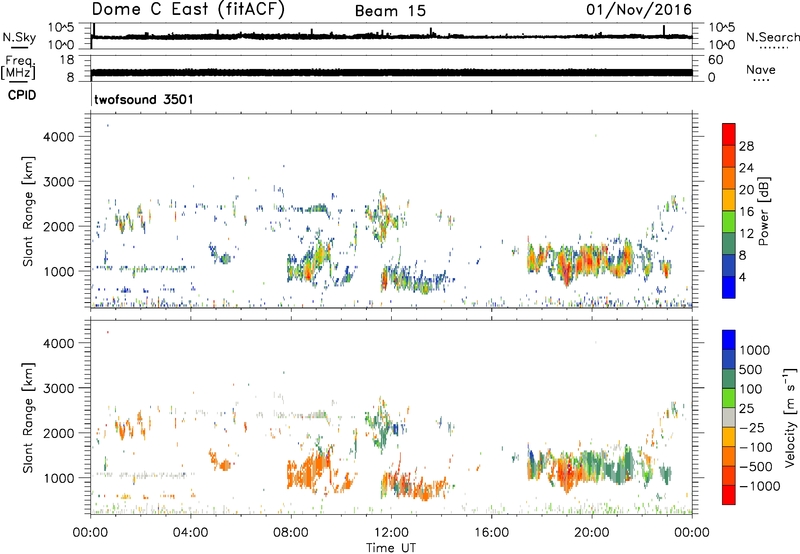Click the '20:00' time tick label

tap(591, 533)
